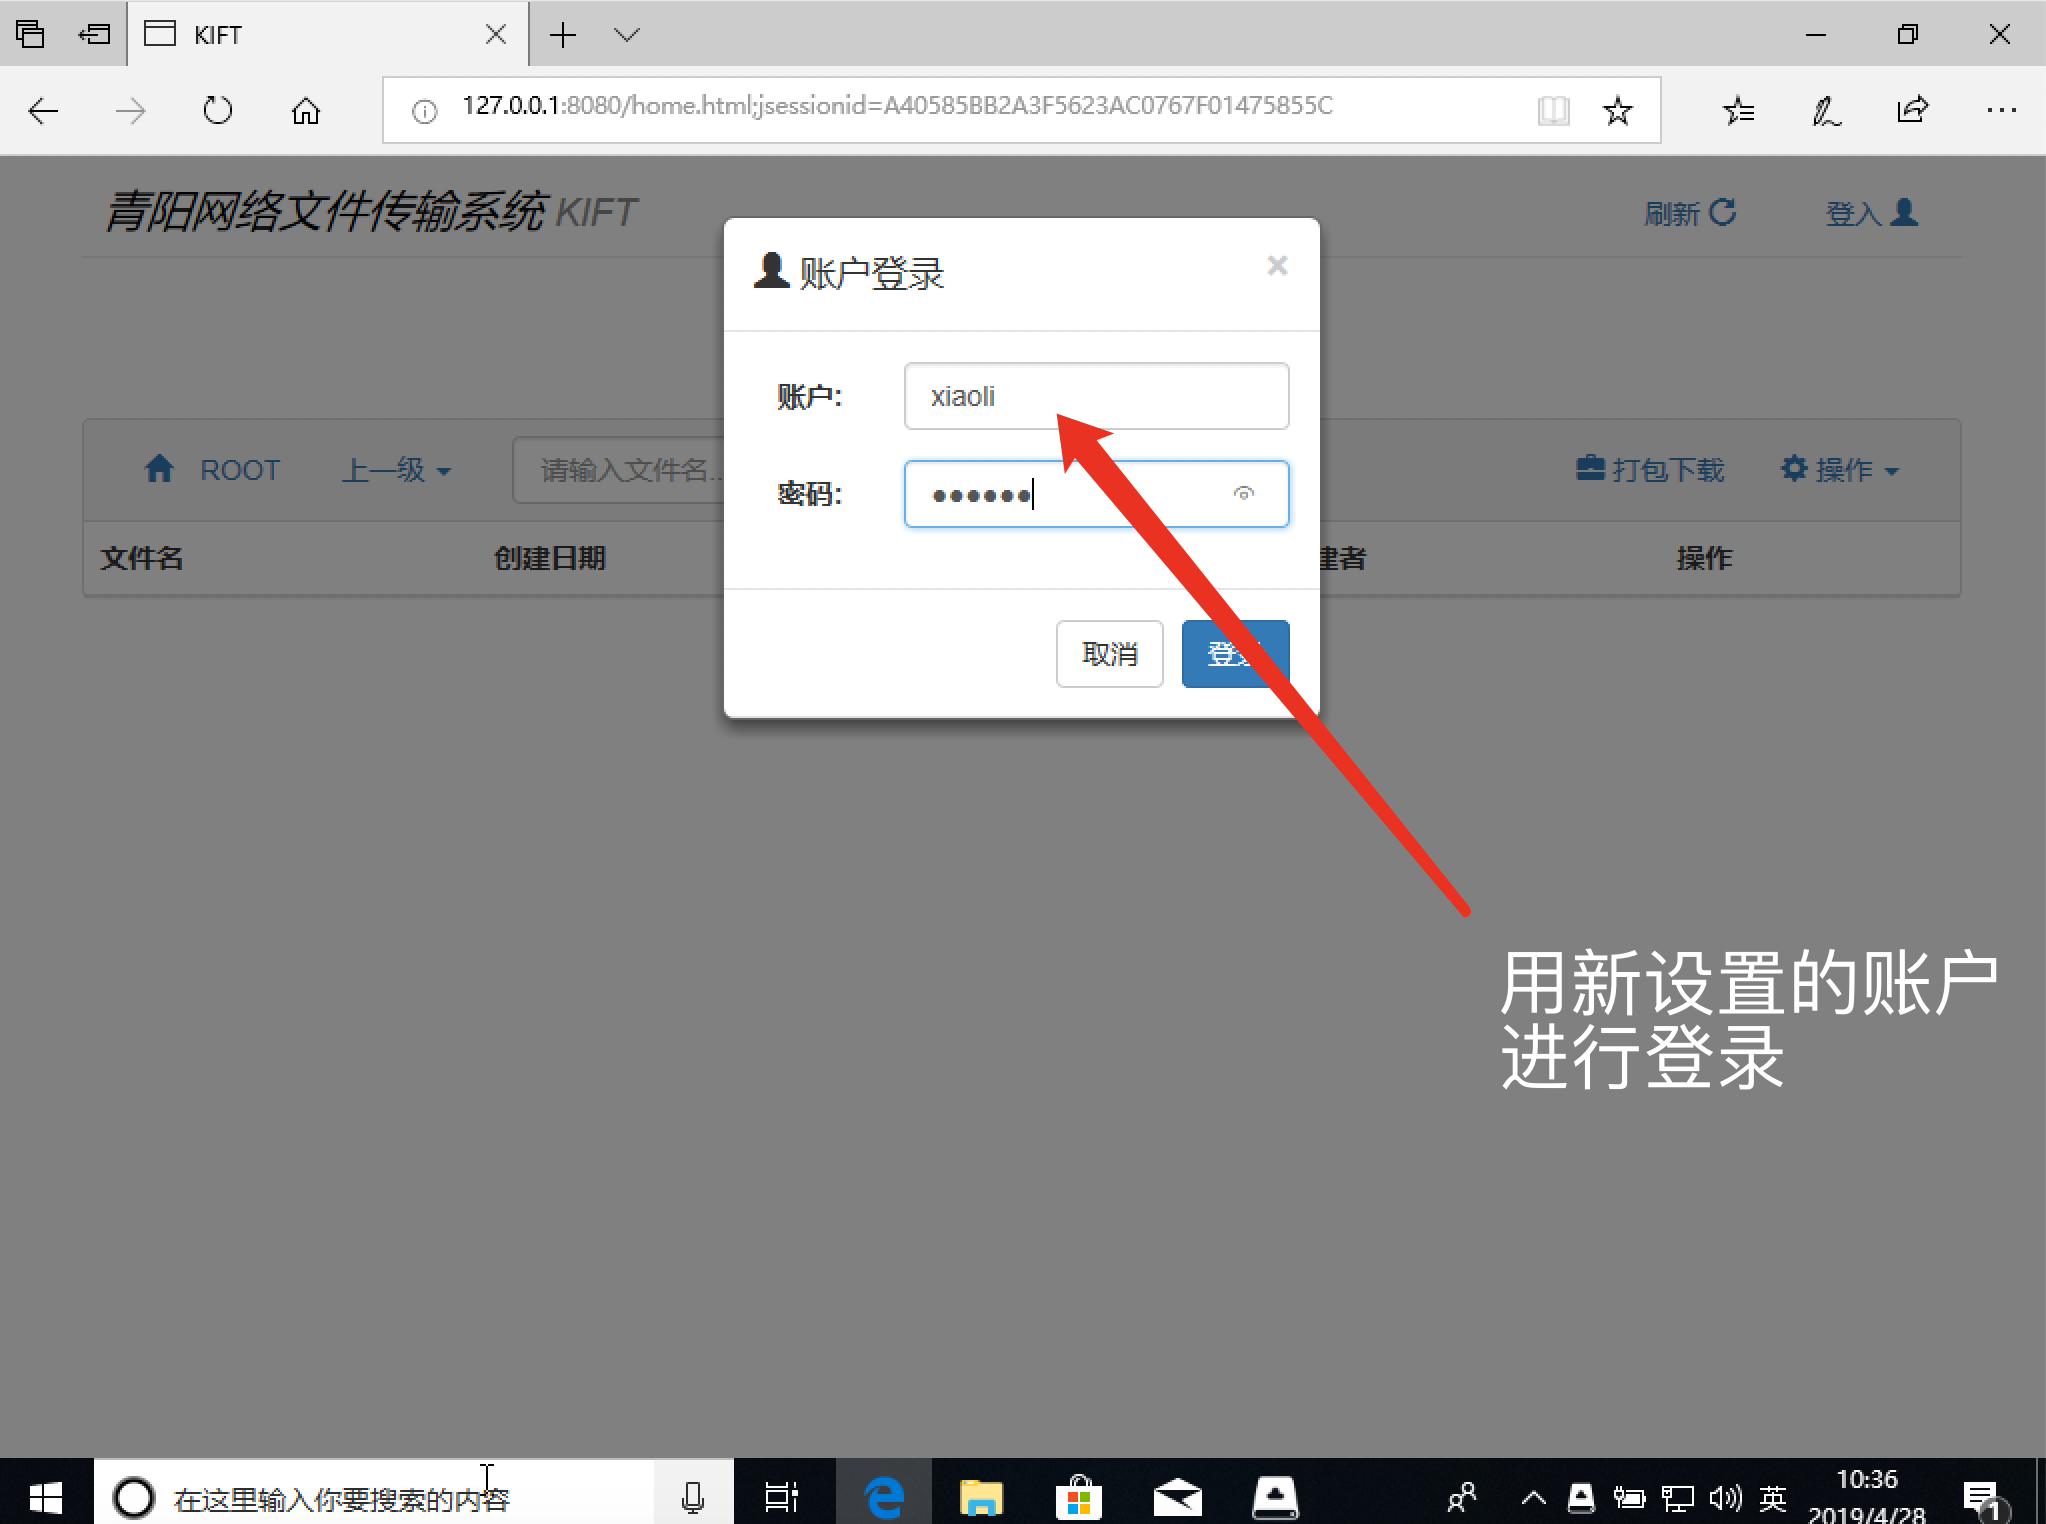
Task: Click the browser back arrow
Action: (44, 110)
